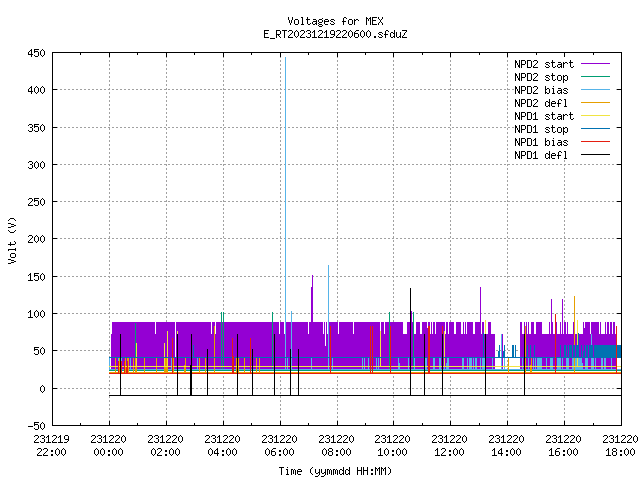
Task: Click the 'Time (yymmdd HH:MM)' x-axis label
Action: click(335, 471)
